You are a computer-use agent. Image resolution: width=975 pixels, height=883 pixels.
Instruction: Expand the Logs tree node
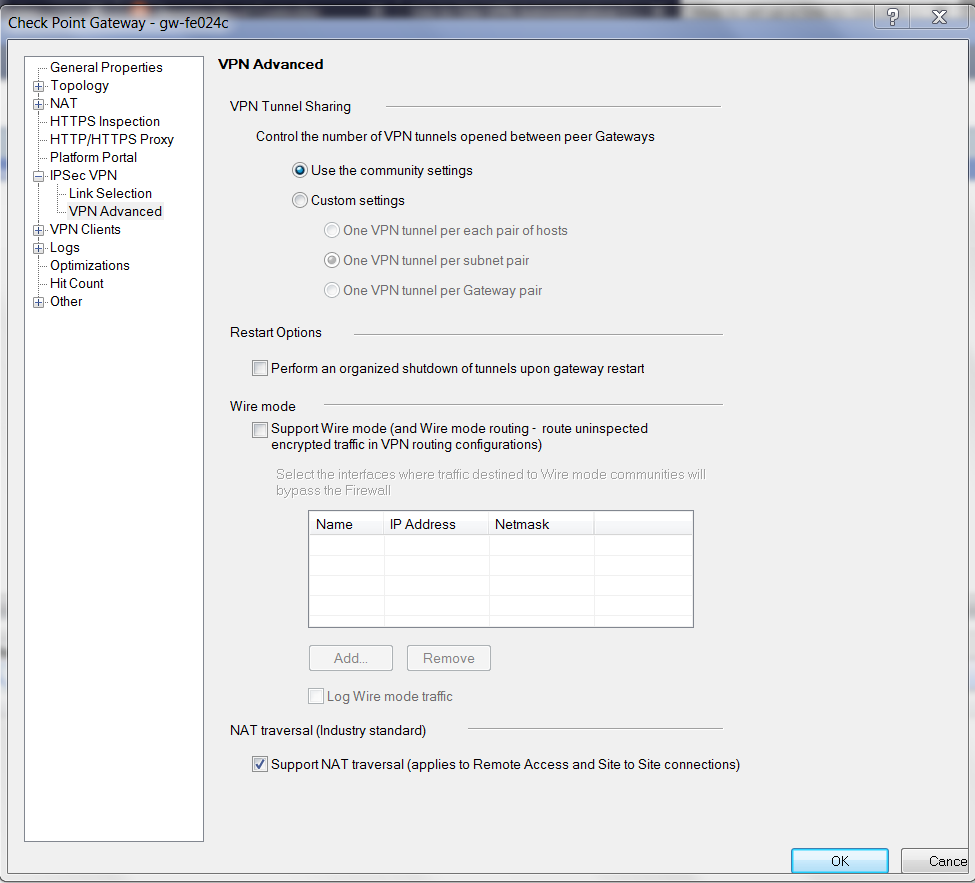(x=39, y=248)
